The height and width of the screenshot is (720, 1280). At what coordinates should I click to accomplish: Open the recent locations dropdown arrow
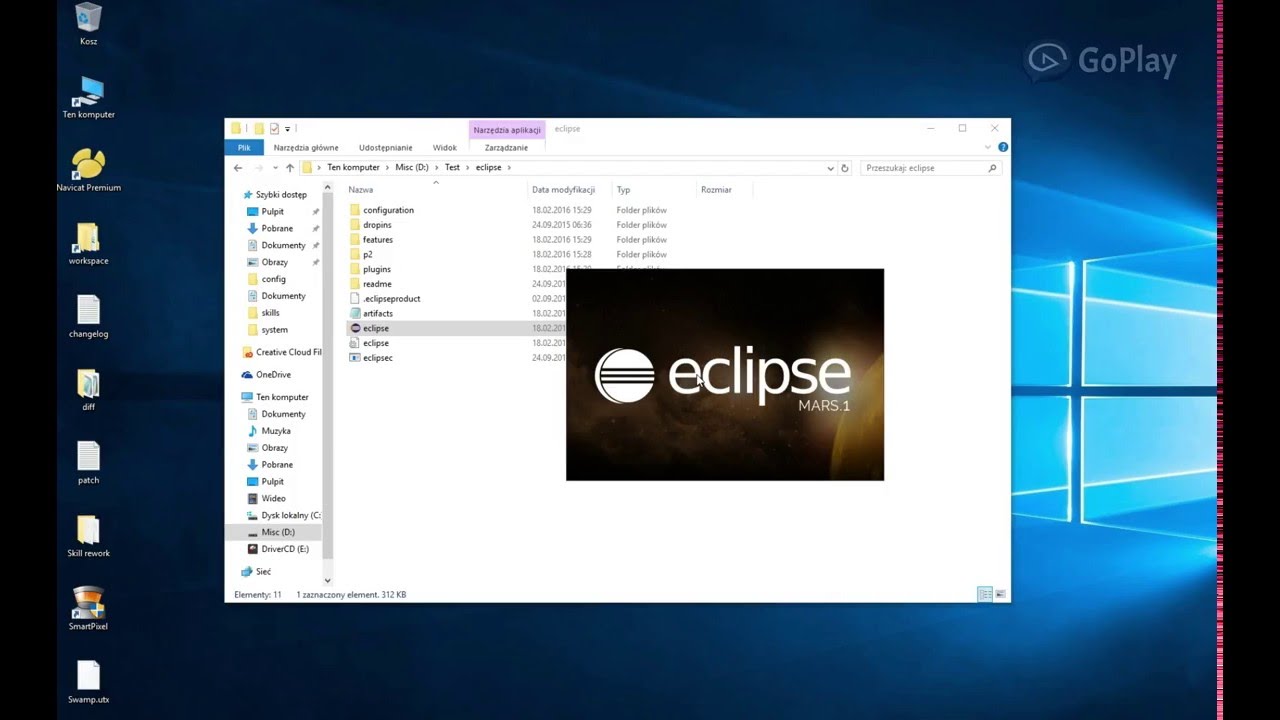274,168
